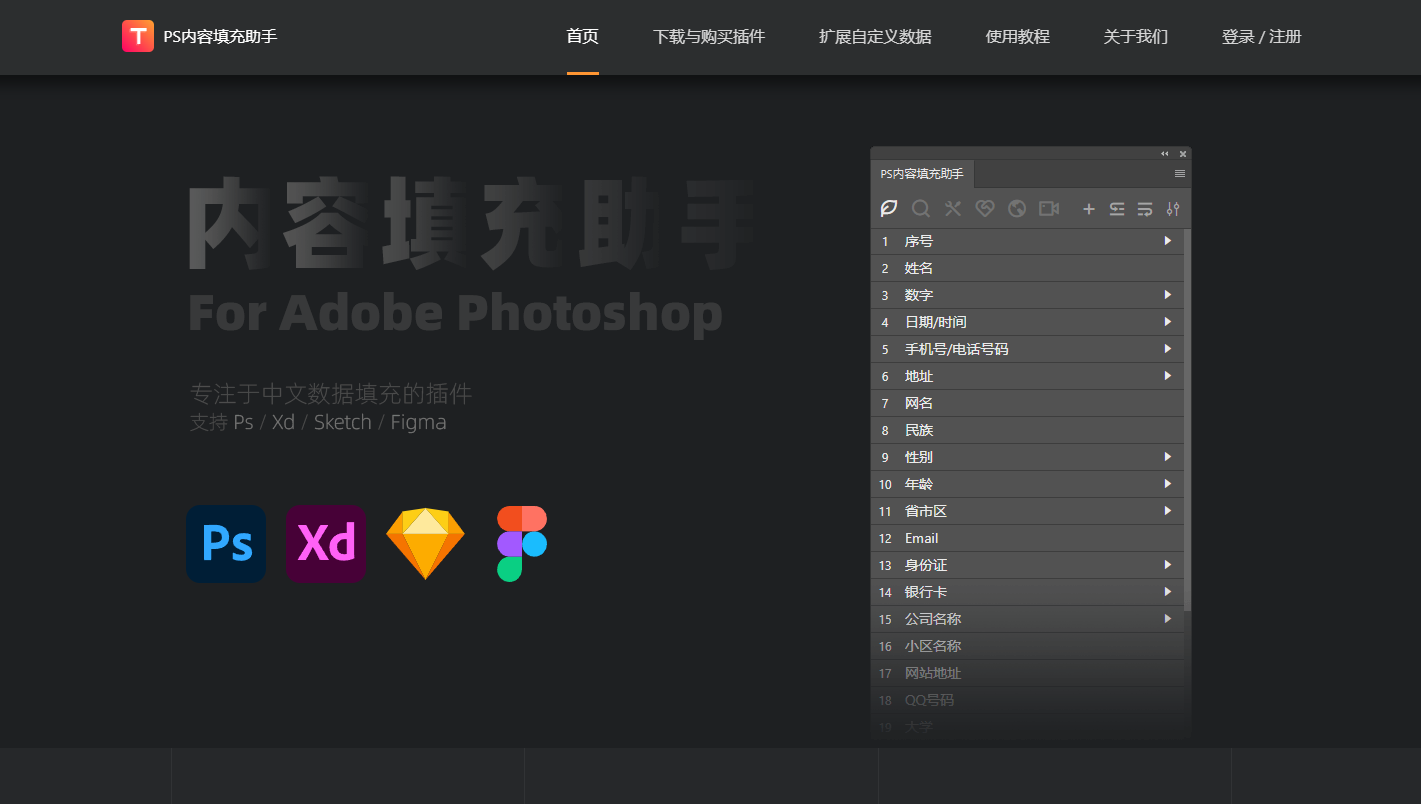
Task: Select the 民族 row in the list
Action: pyautogui.click(x=1027, y=430)
